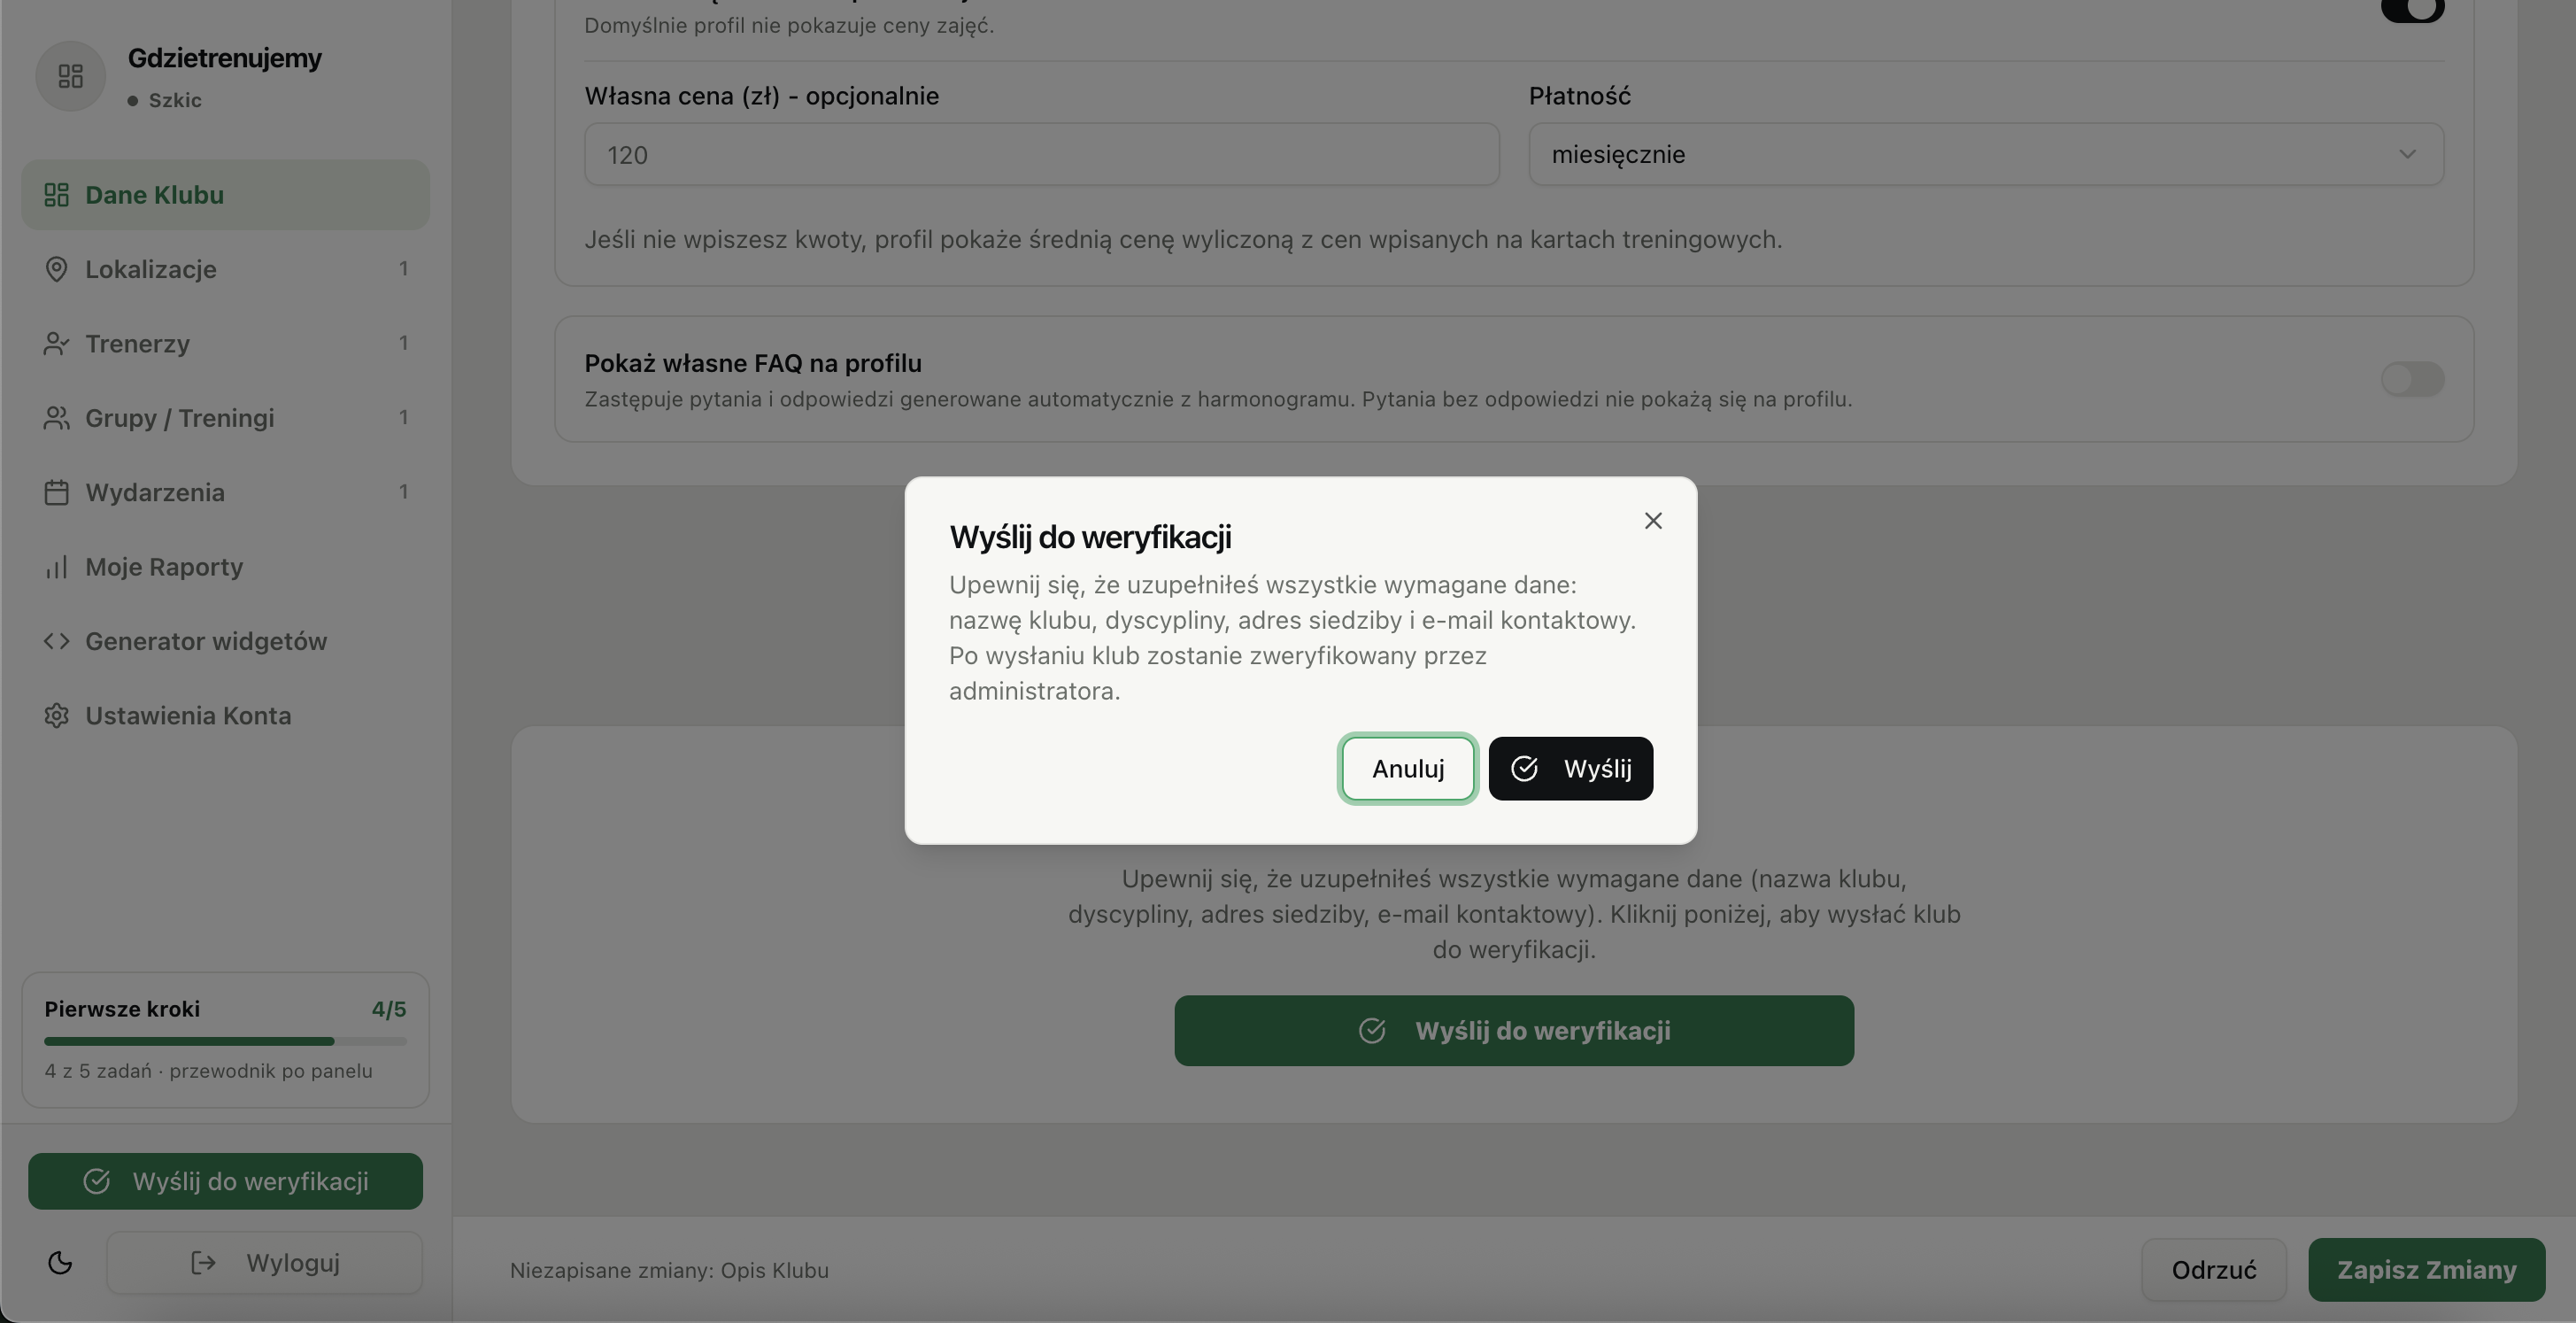Click the check icon in the sidebar Wyślij do weryfikacji button
Screen dimensions: 2576x1323
pyautogui.click(x=97, y=1181)
